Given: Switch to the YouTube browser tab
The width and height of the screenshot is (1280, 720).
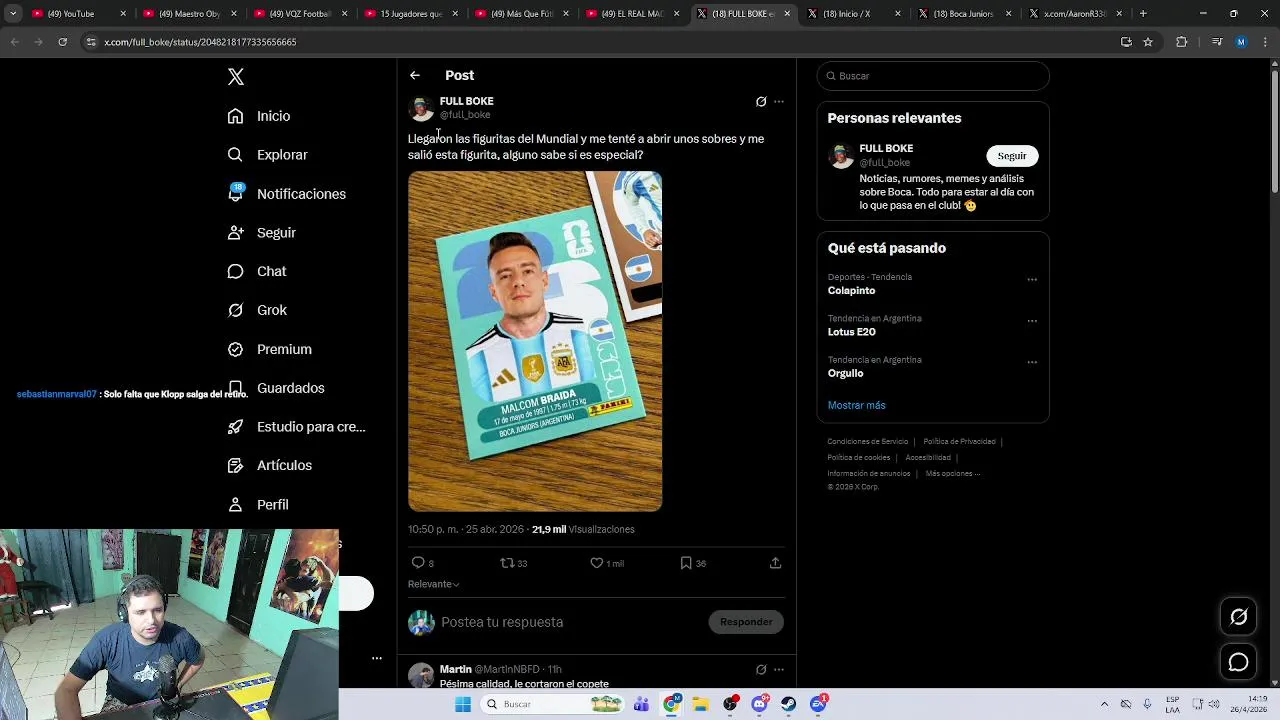Looking at the screenshot, I should (78, 14).
